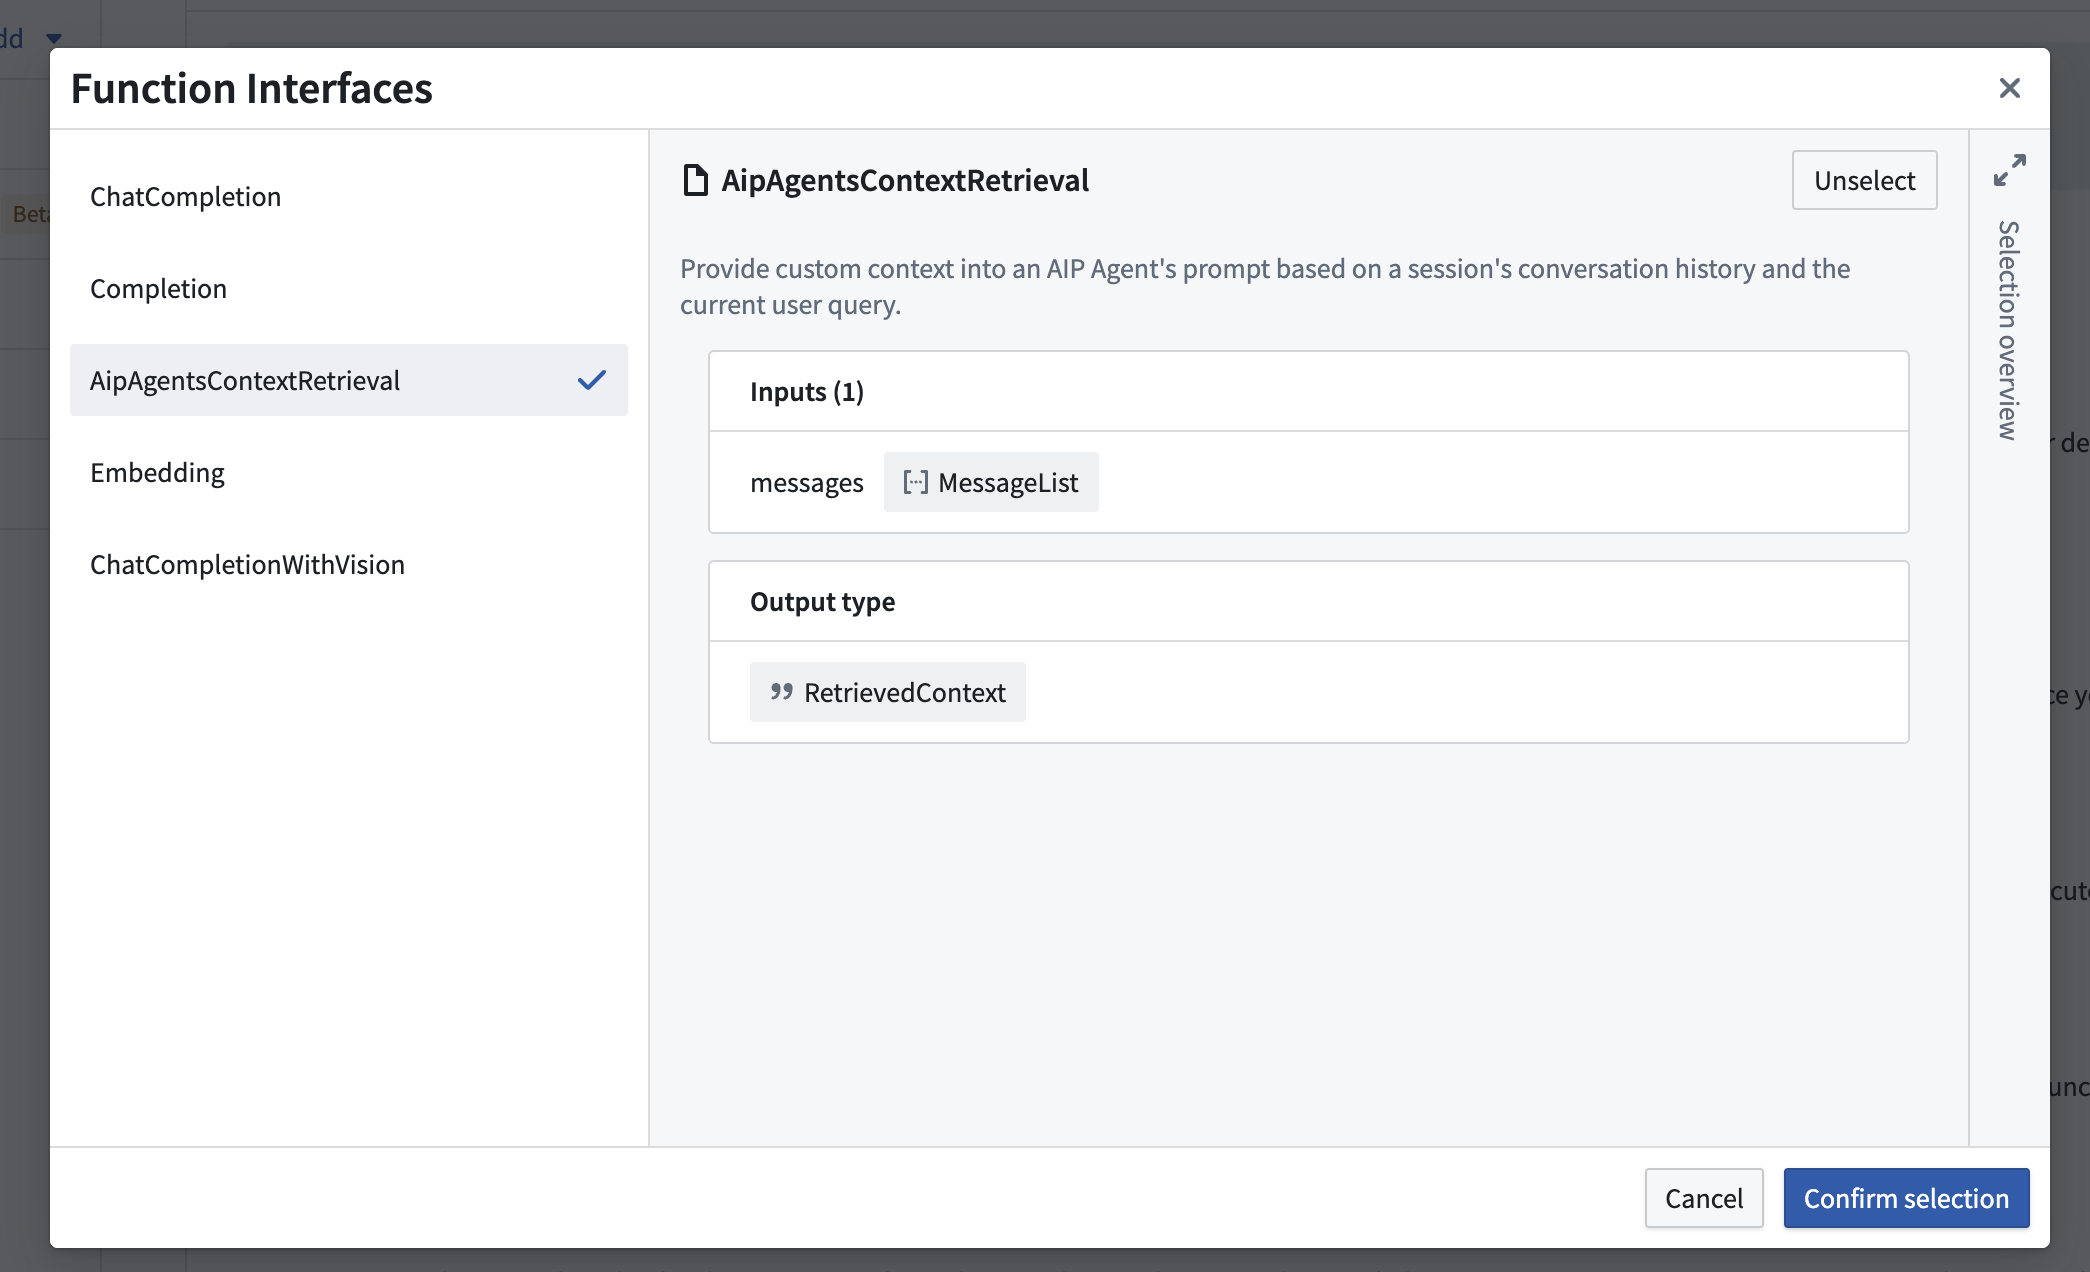
Task: Select the ChatCompletion interface
Action: pos(348,197)
